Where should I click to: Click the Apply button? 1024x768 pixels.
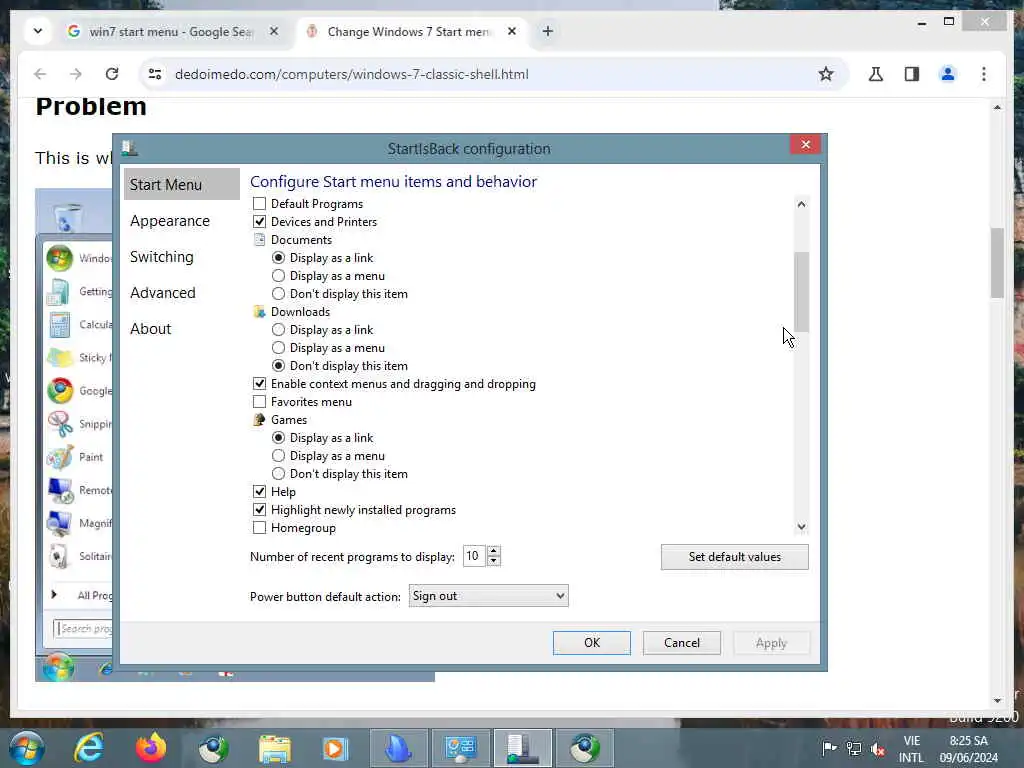(x=771, y=643)
